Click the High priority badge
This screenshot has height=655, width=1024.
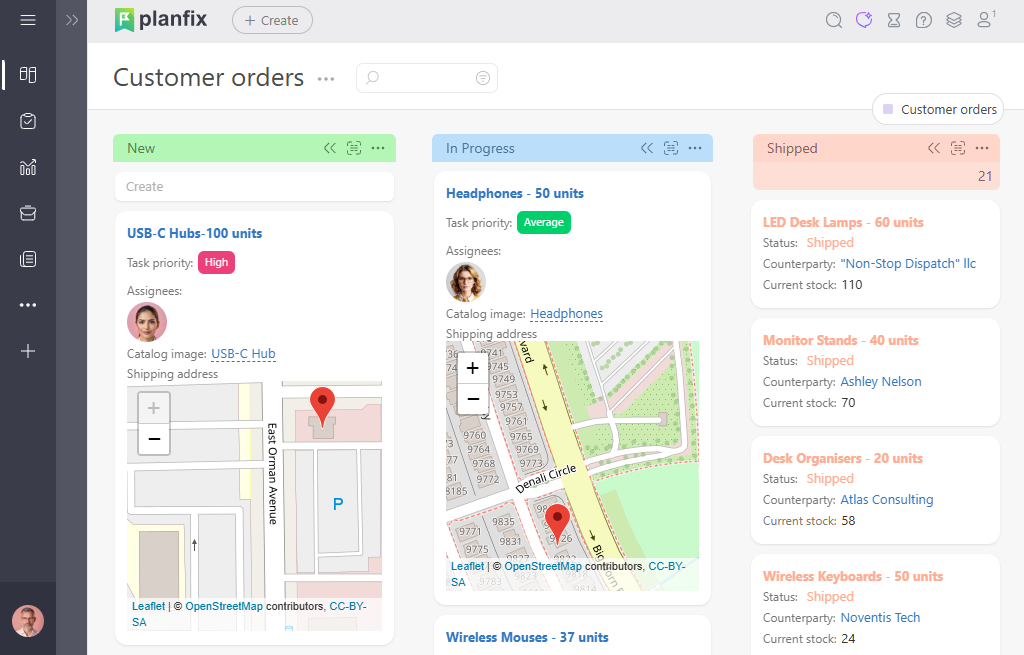[216, 263]
